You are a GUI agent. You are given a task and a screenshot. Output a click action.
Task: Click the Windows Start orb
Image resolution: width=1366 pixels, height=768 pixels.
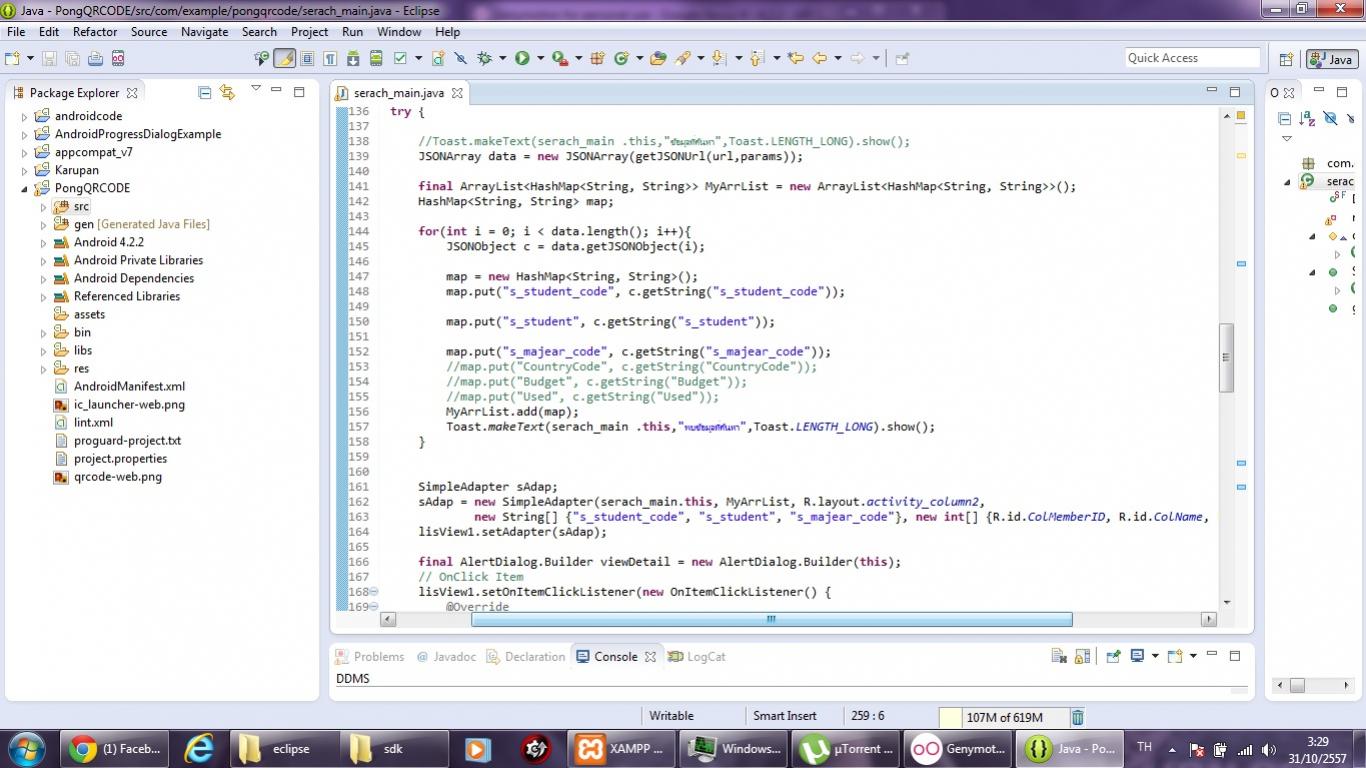tap(25, 747)
